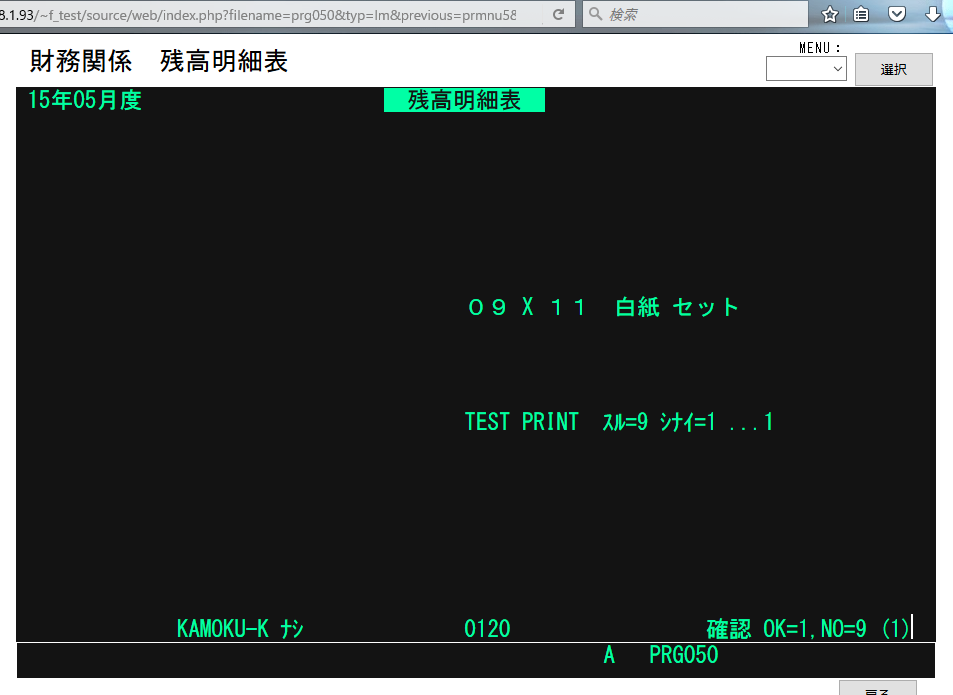
Task: Click the TEST PRINT prompt line
Action: coord(619,422)
